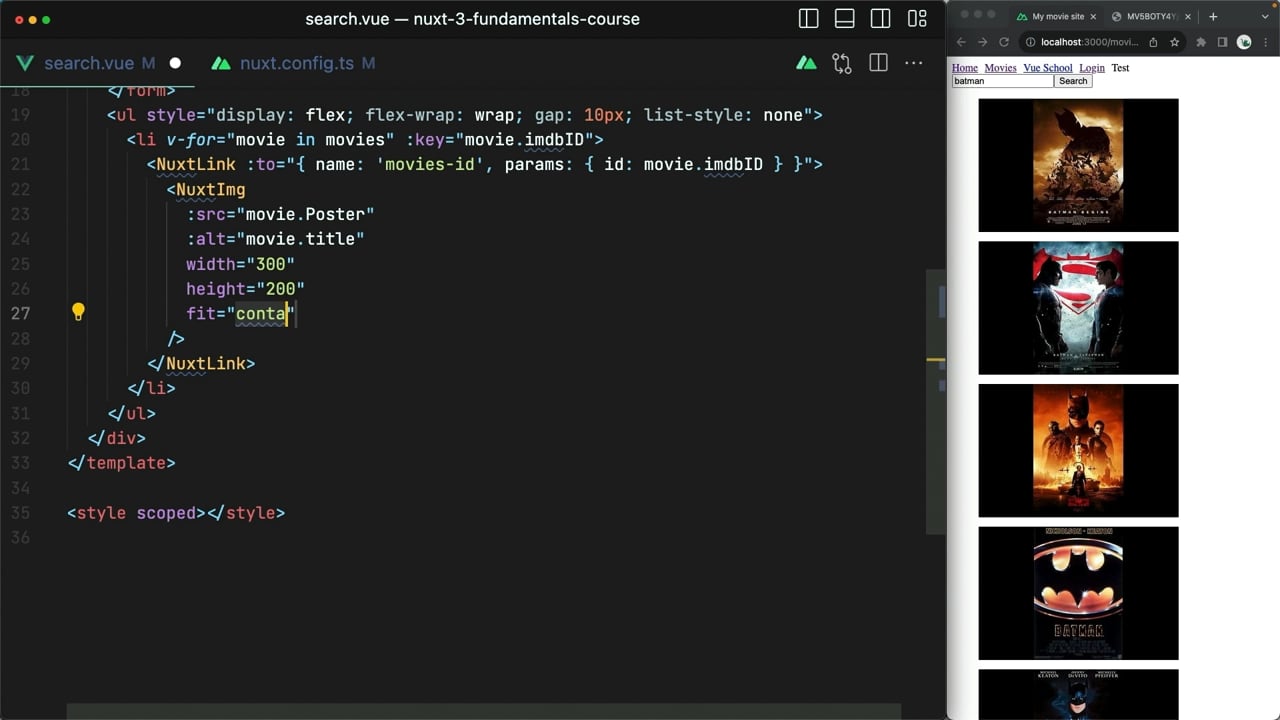This screenshot has width=1280, height=720.
Task: Click the yellow lightbulb code action icon
Action: [x=78, y=312]
